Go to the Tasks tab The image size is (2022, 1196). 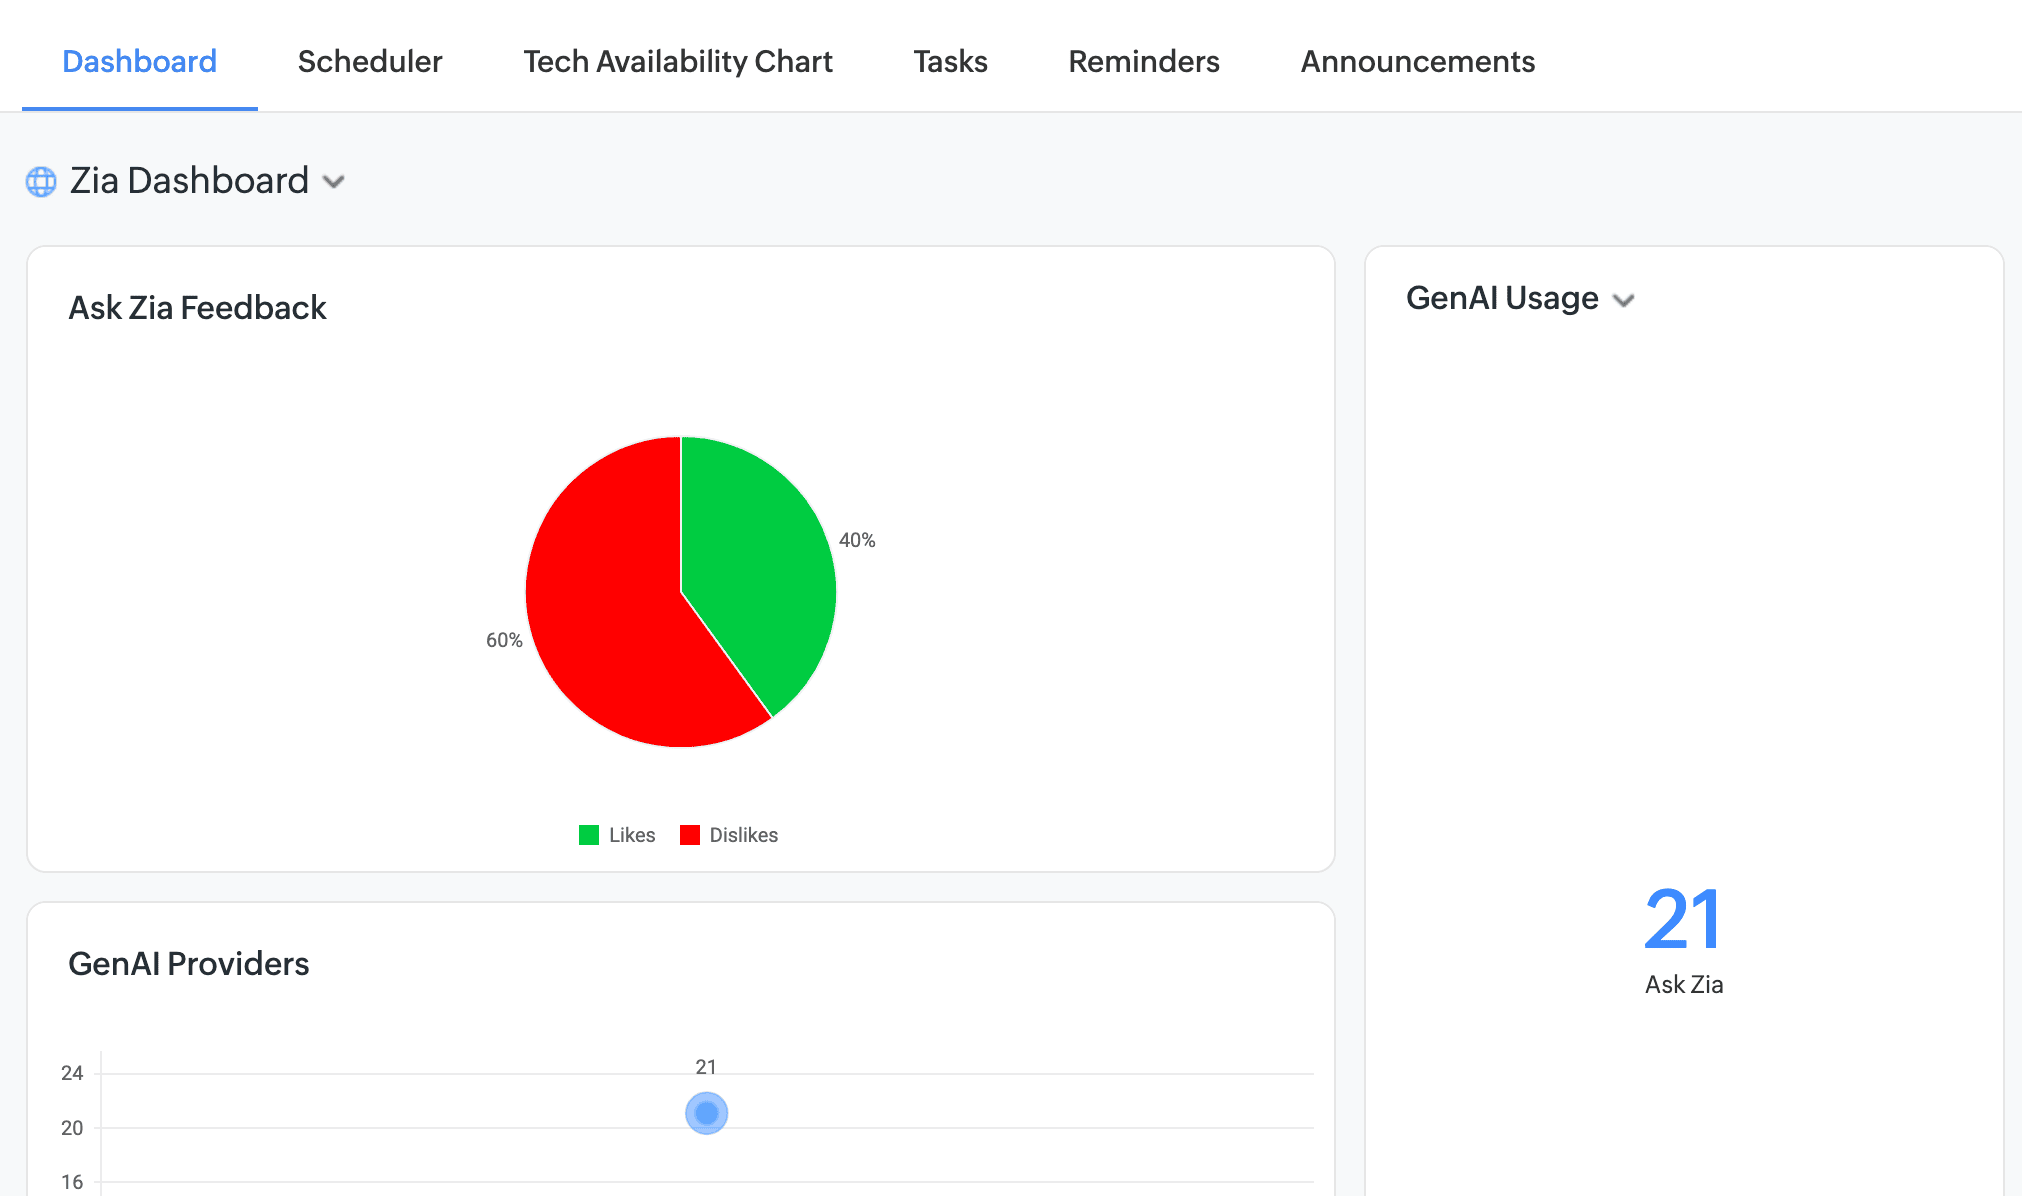(x=950, y=61)
